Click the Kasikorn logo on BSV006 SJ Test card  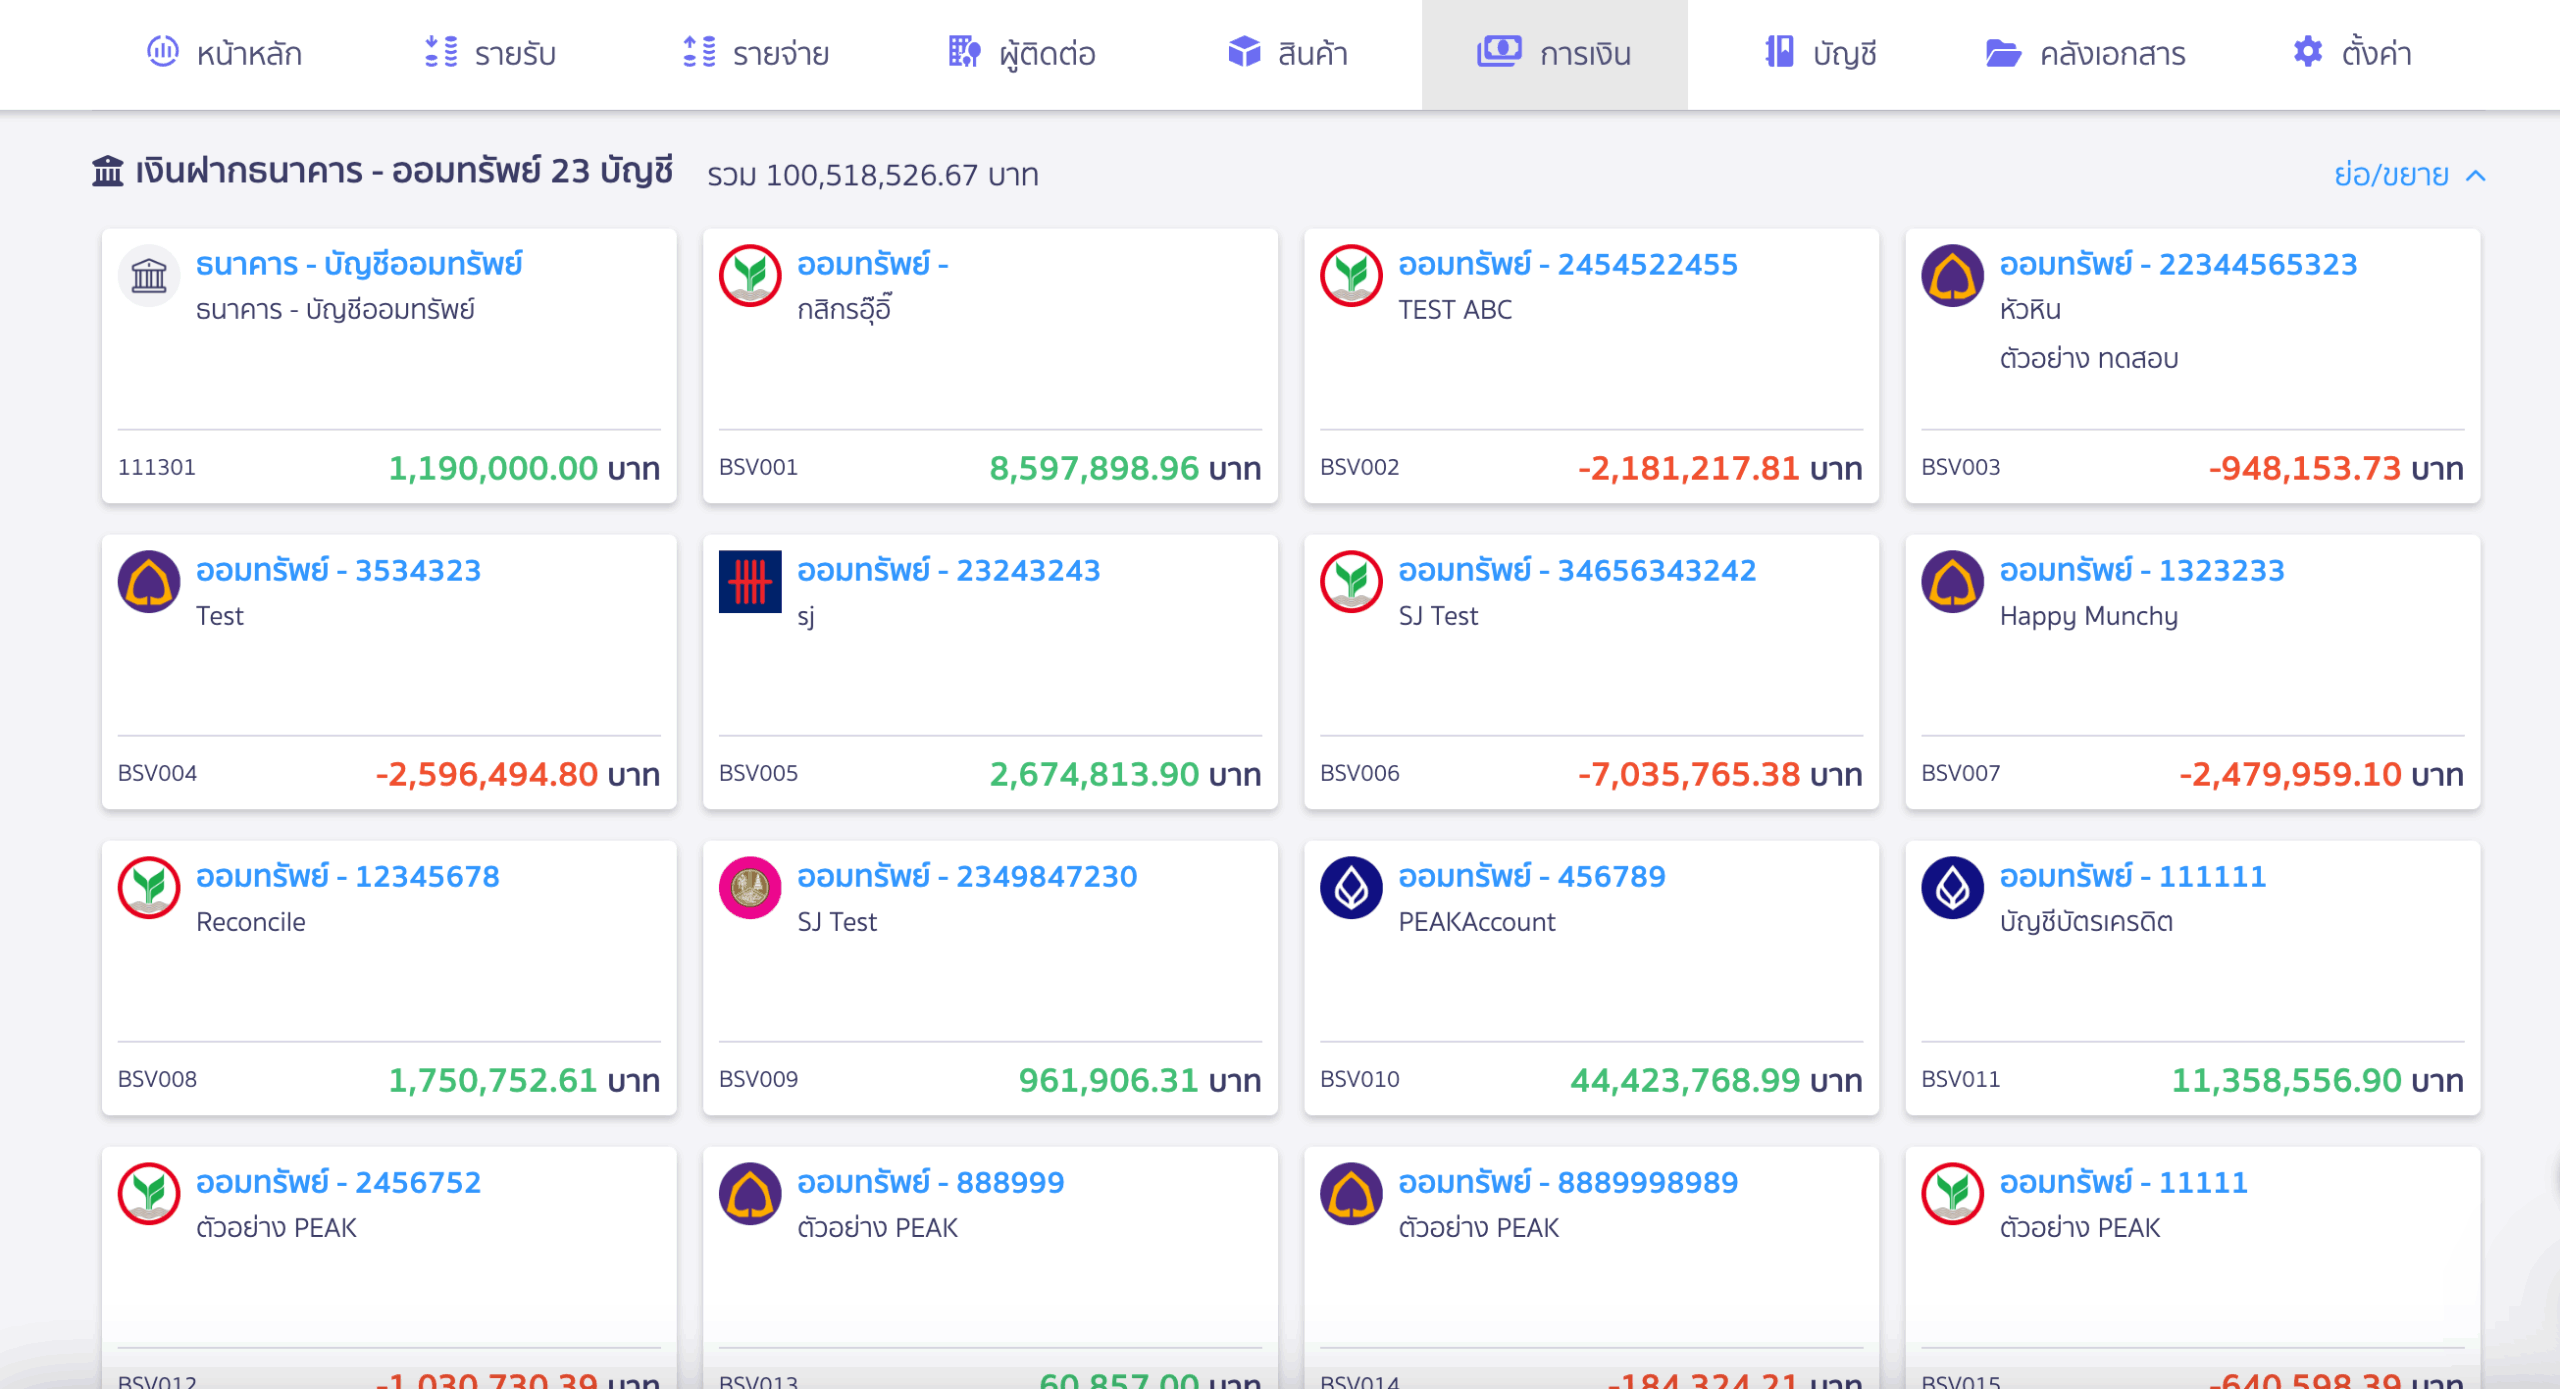coord(1351,581)
